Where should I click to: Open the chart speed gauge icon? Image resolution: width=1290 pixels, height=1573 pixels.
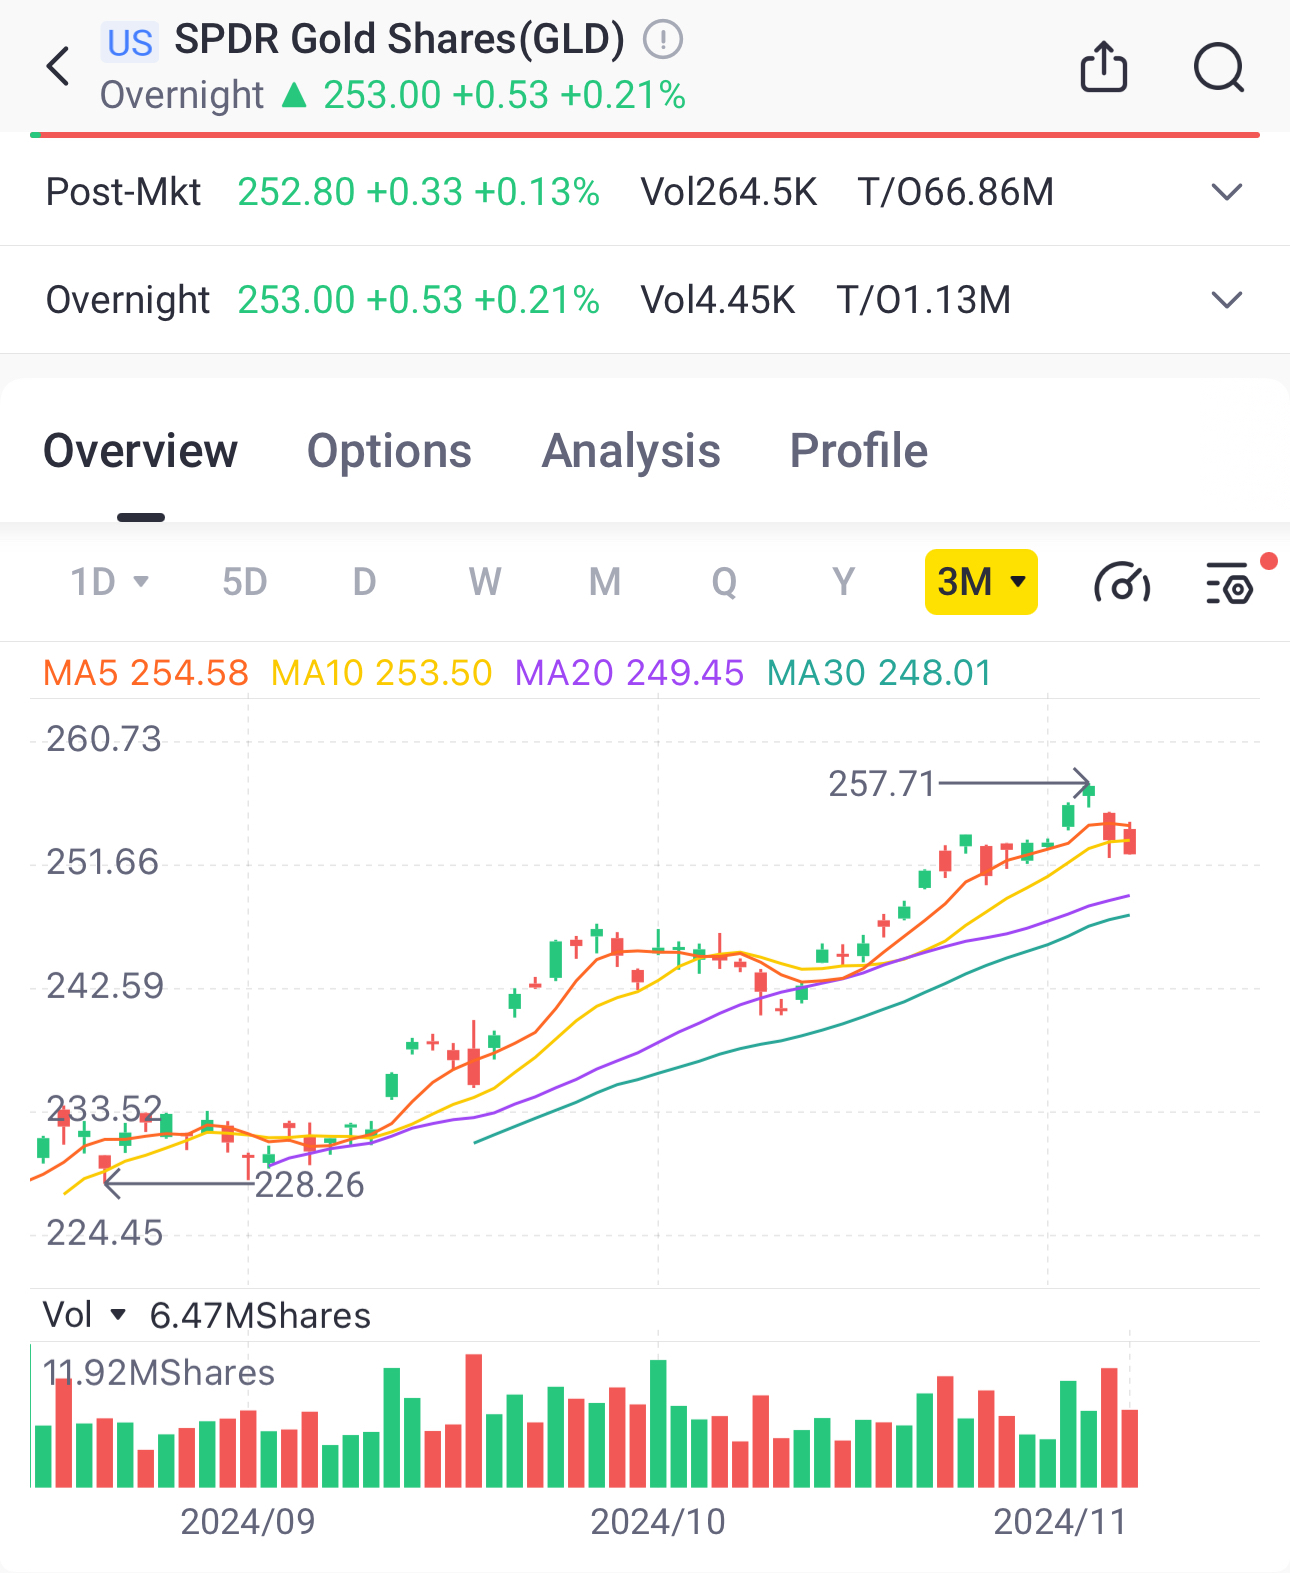pyautogui.click(x=1122, y=583)
